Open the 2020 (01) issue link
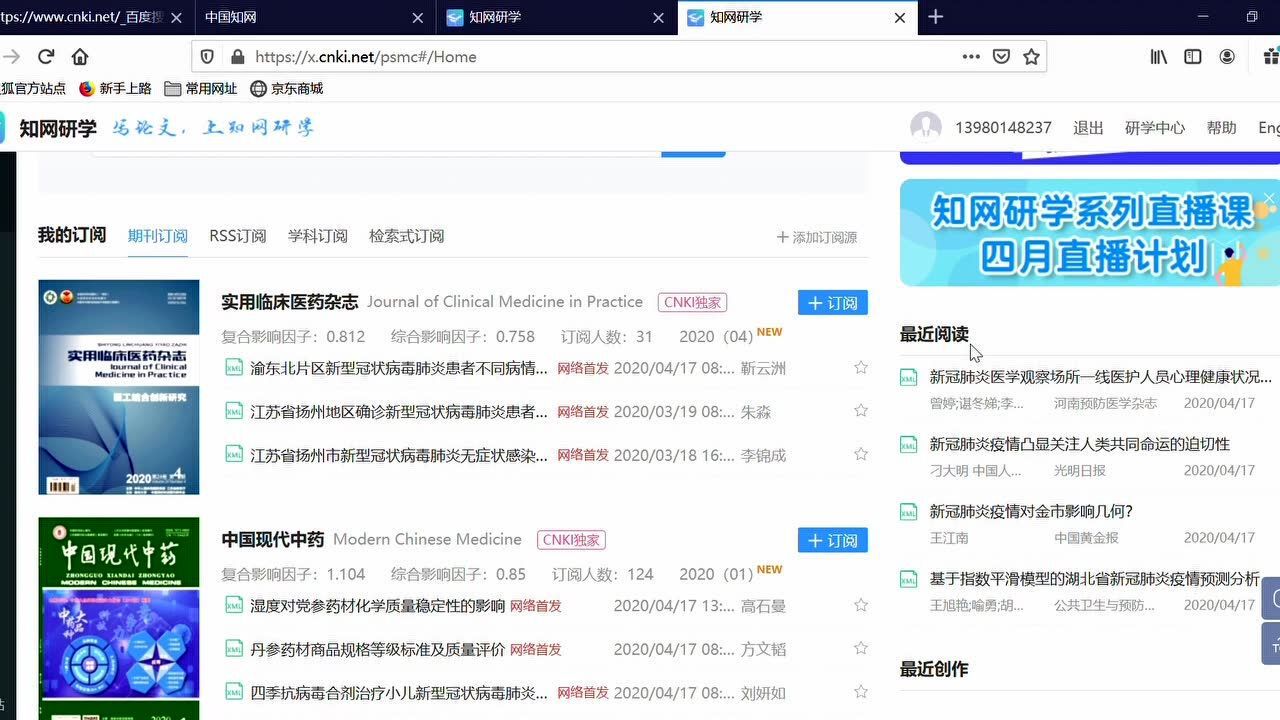 716,574
